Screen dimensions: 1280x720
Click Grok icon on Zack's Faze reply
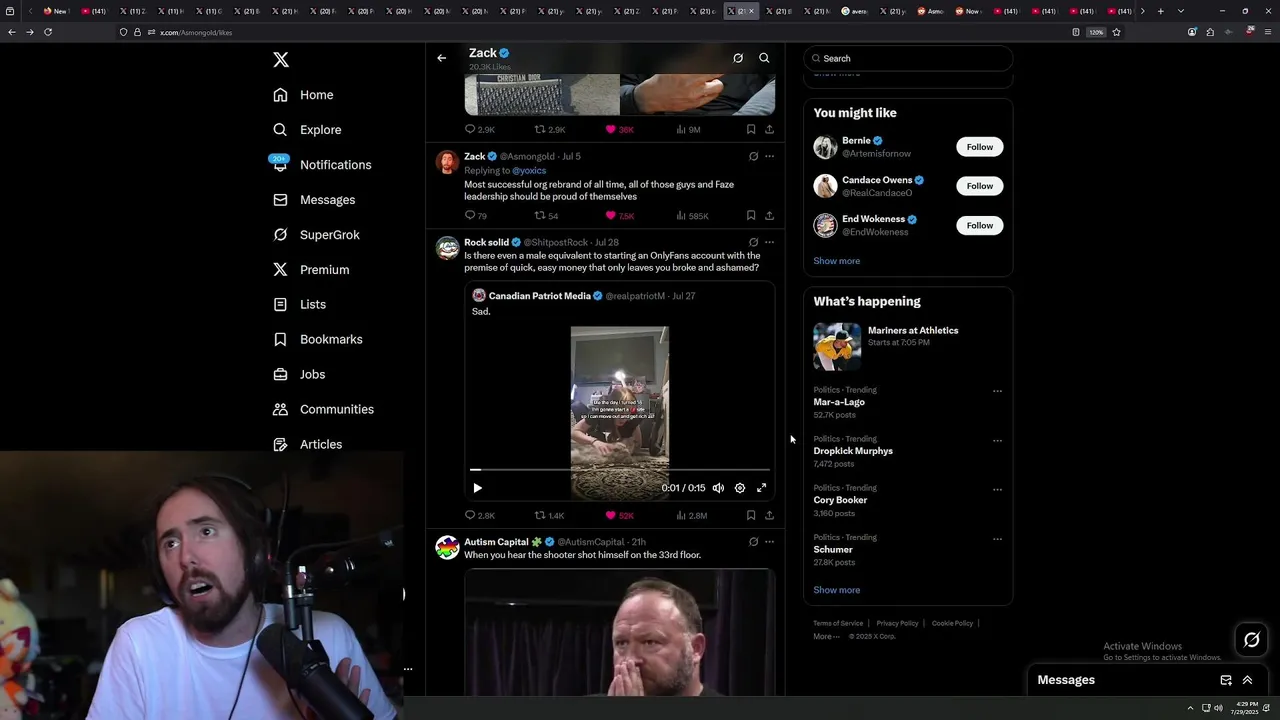(753, 156)
